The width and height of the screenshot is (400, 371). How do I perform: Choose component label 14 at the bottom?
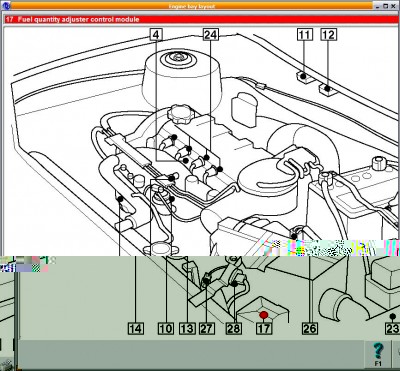click(x=136, y=329)
